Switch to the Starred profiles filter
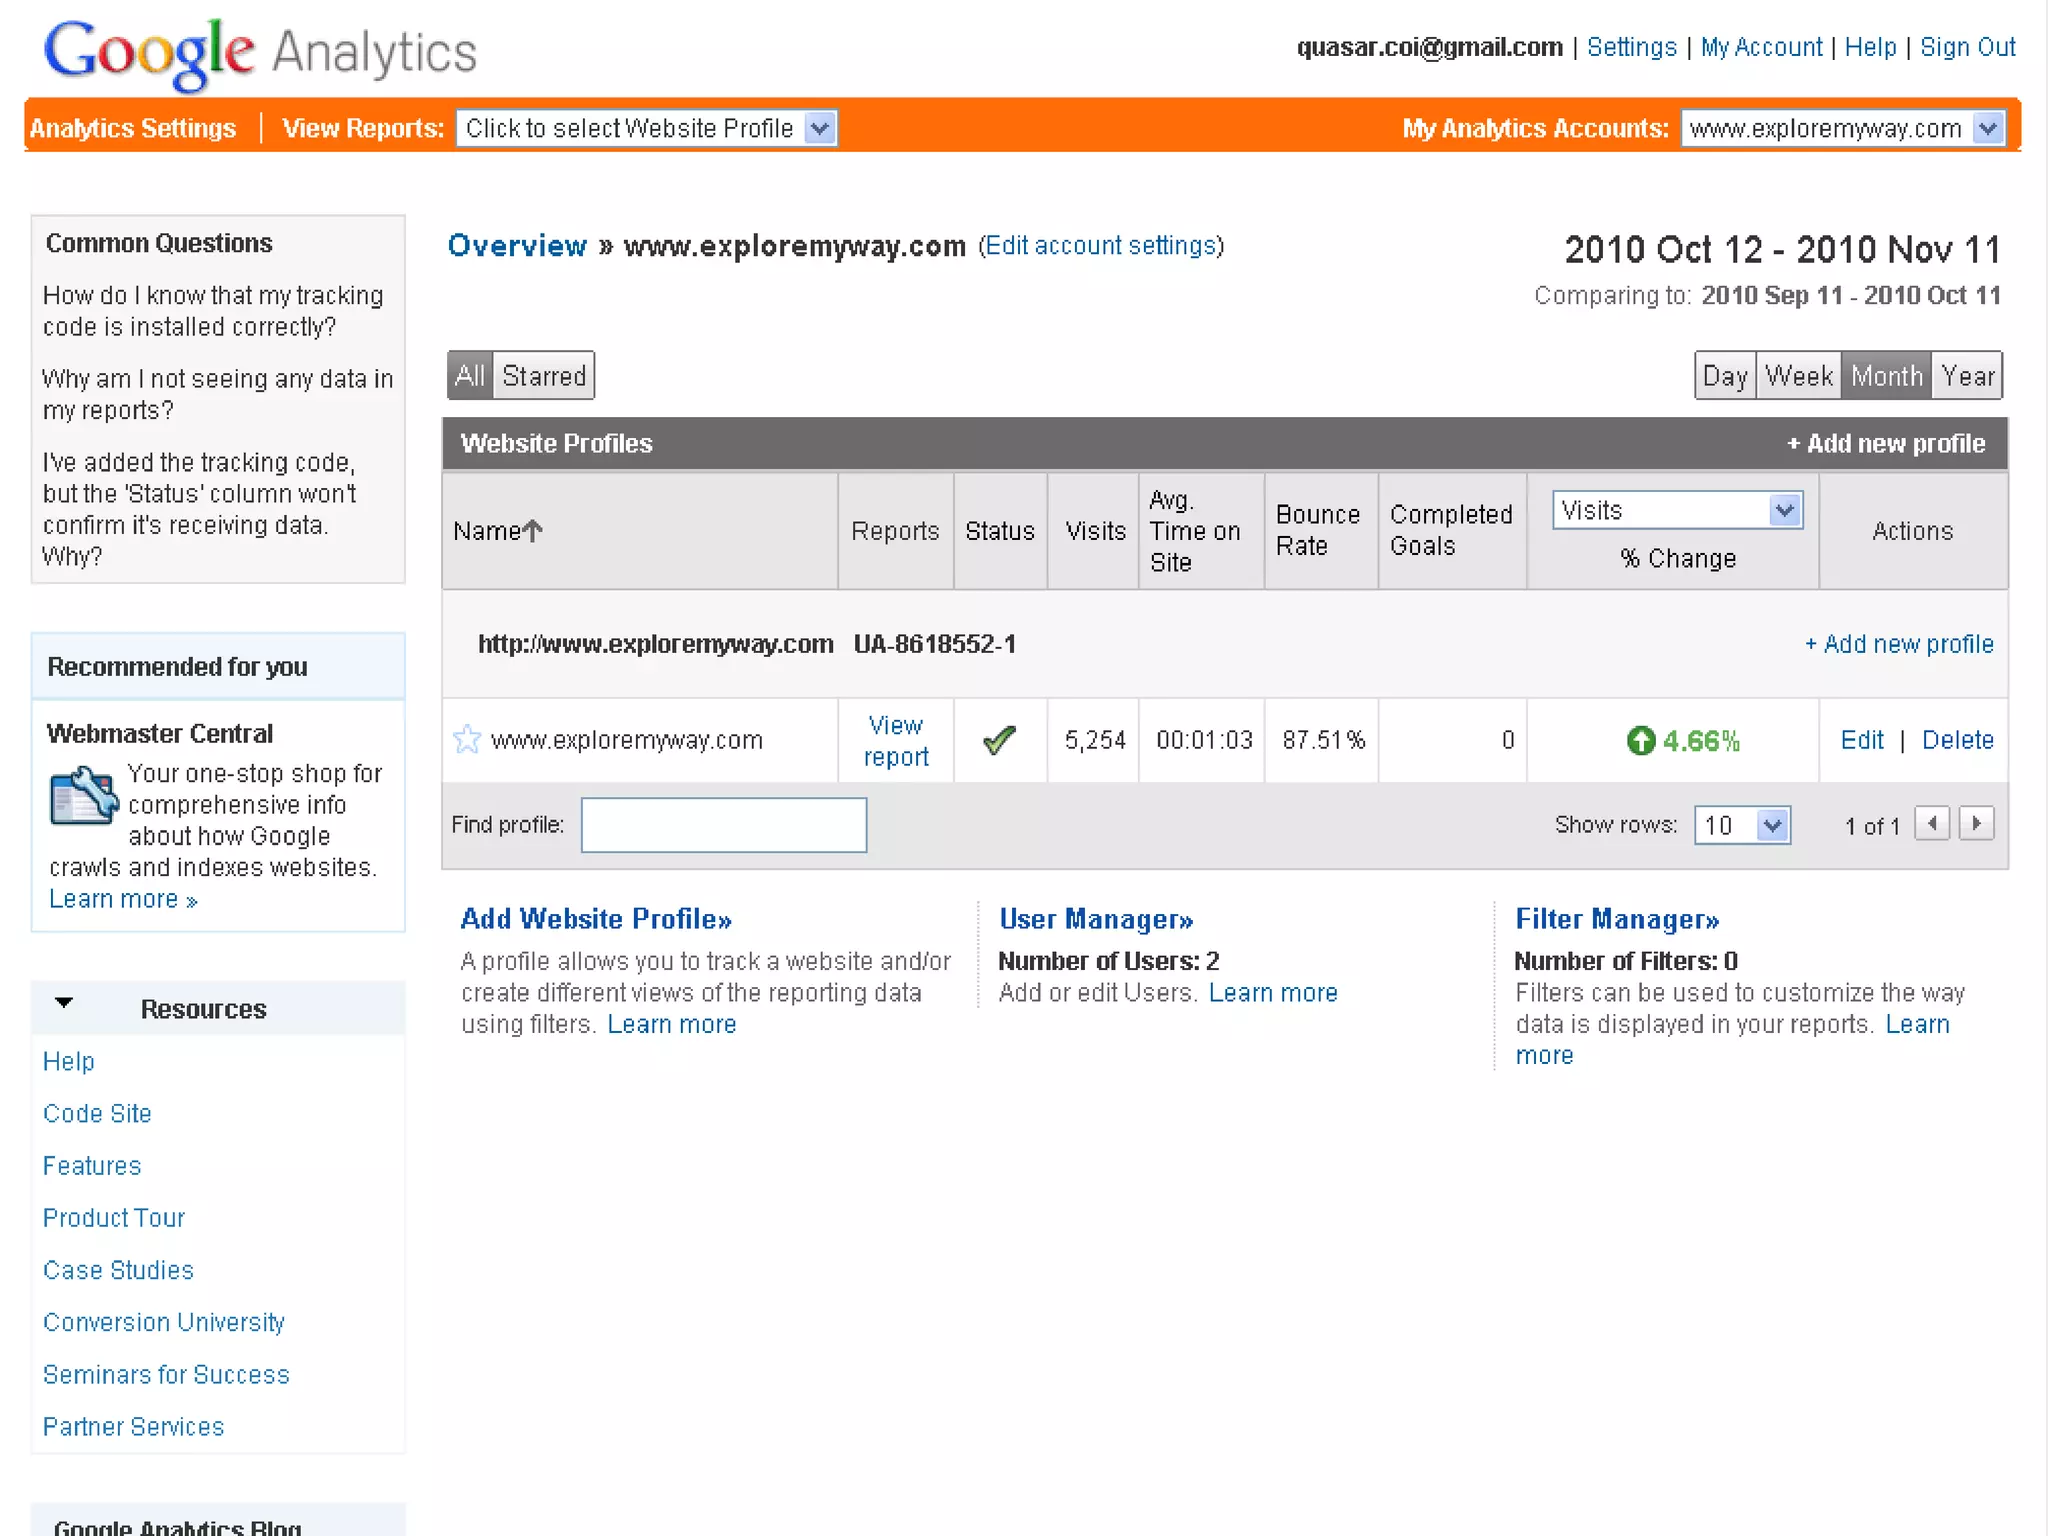The width and height of the screenshot is (2048, 1536). tap(544, 376)
